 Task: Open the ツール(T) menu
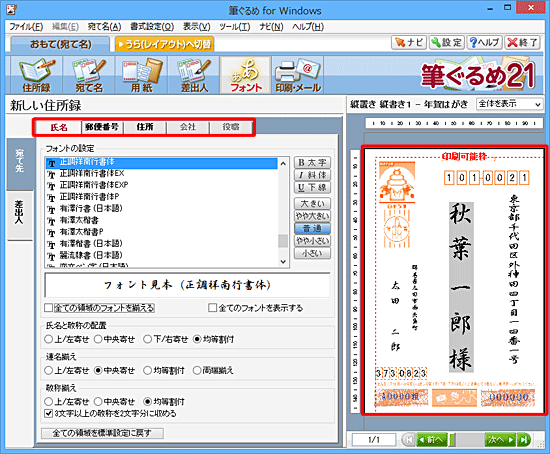pyautogui.click(x=235, y=27)
